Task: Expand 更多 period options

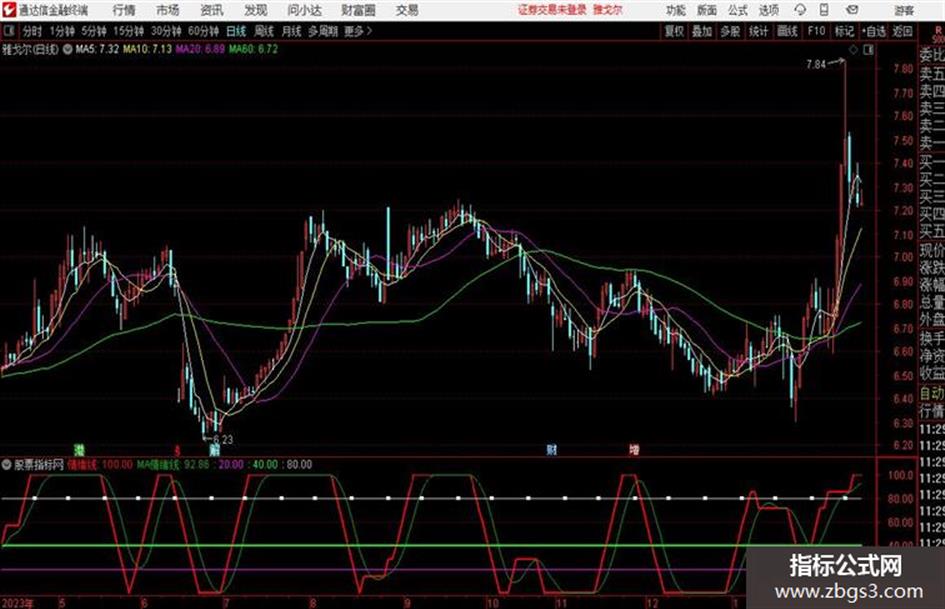Action: click(x=358, y=31)
